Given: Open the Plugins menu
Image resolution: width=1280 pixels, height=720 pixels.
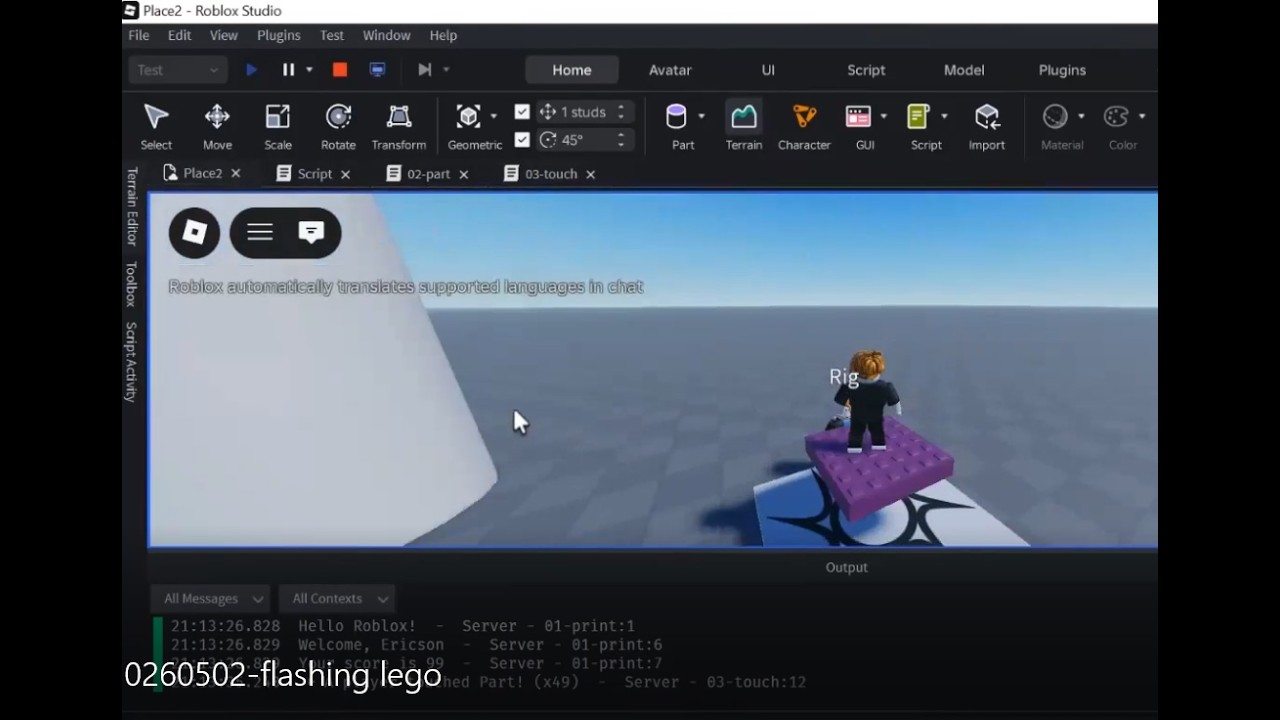Looking at the screenshot, I should pos(279,35).
